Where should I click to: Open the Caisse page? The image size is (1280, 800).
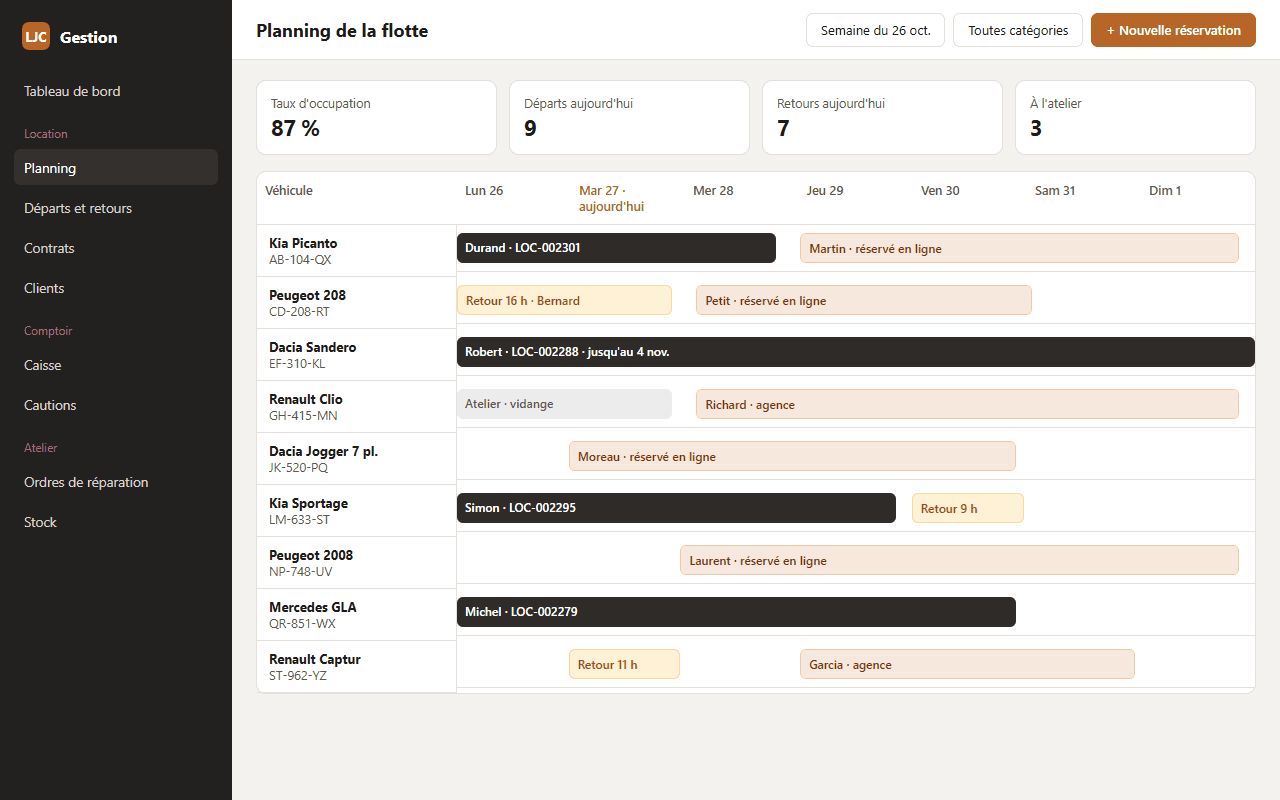coord(116,365)
